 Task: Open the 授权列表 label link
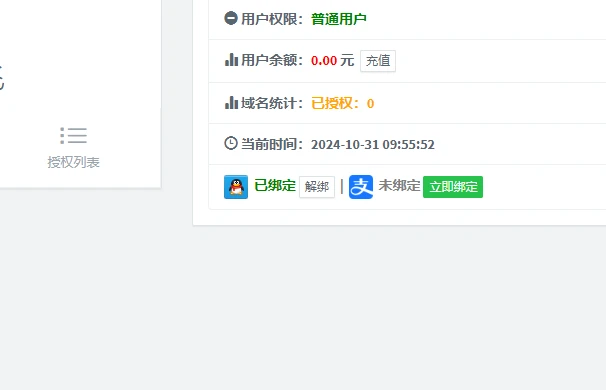(73, 162)
